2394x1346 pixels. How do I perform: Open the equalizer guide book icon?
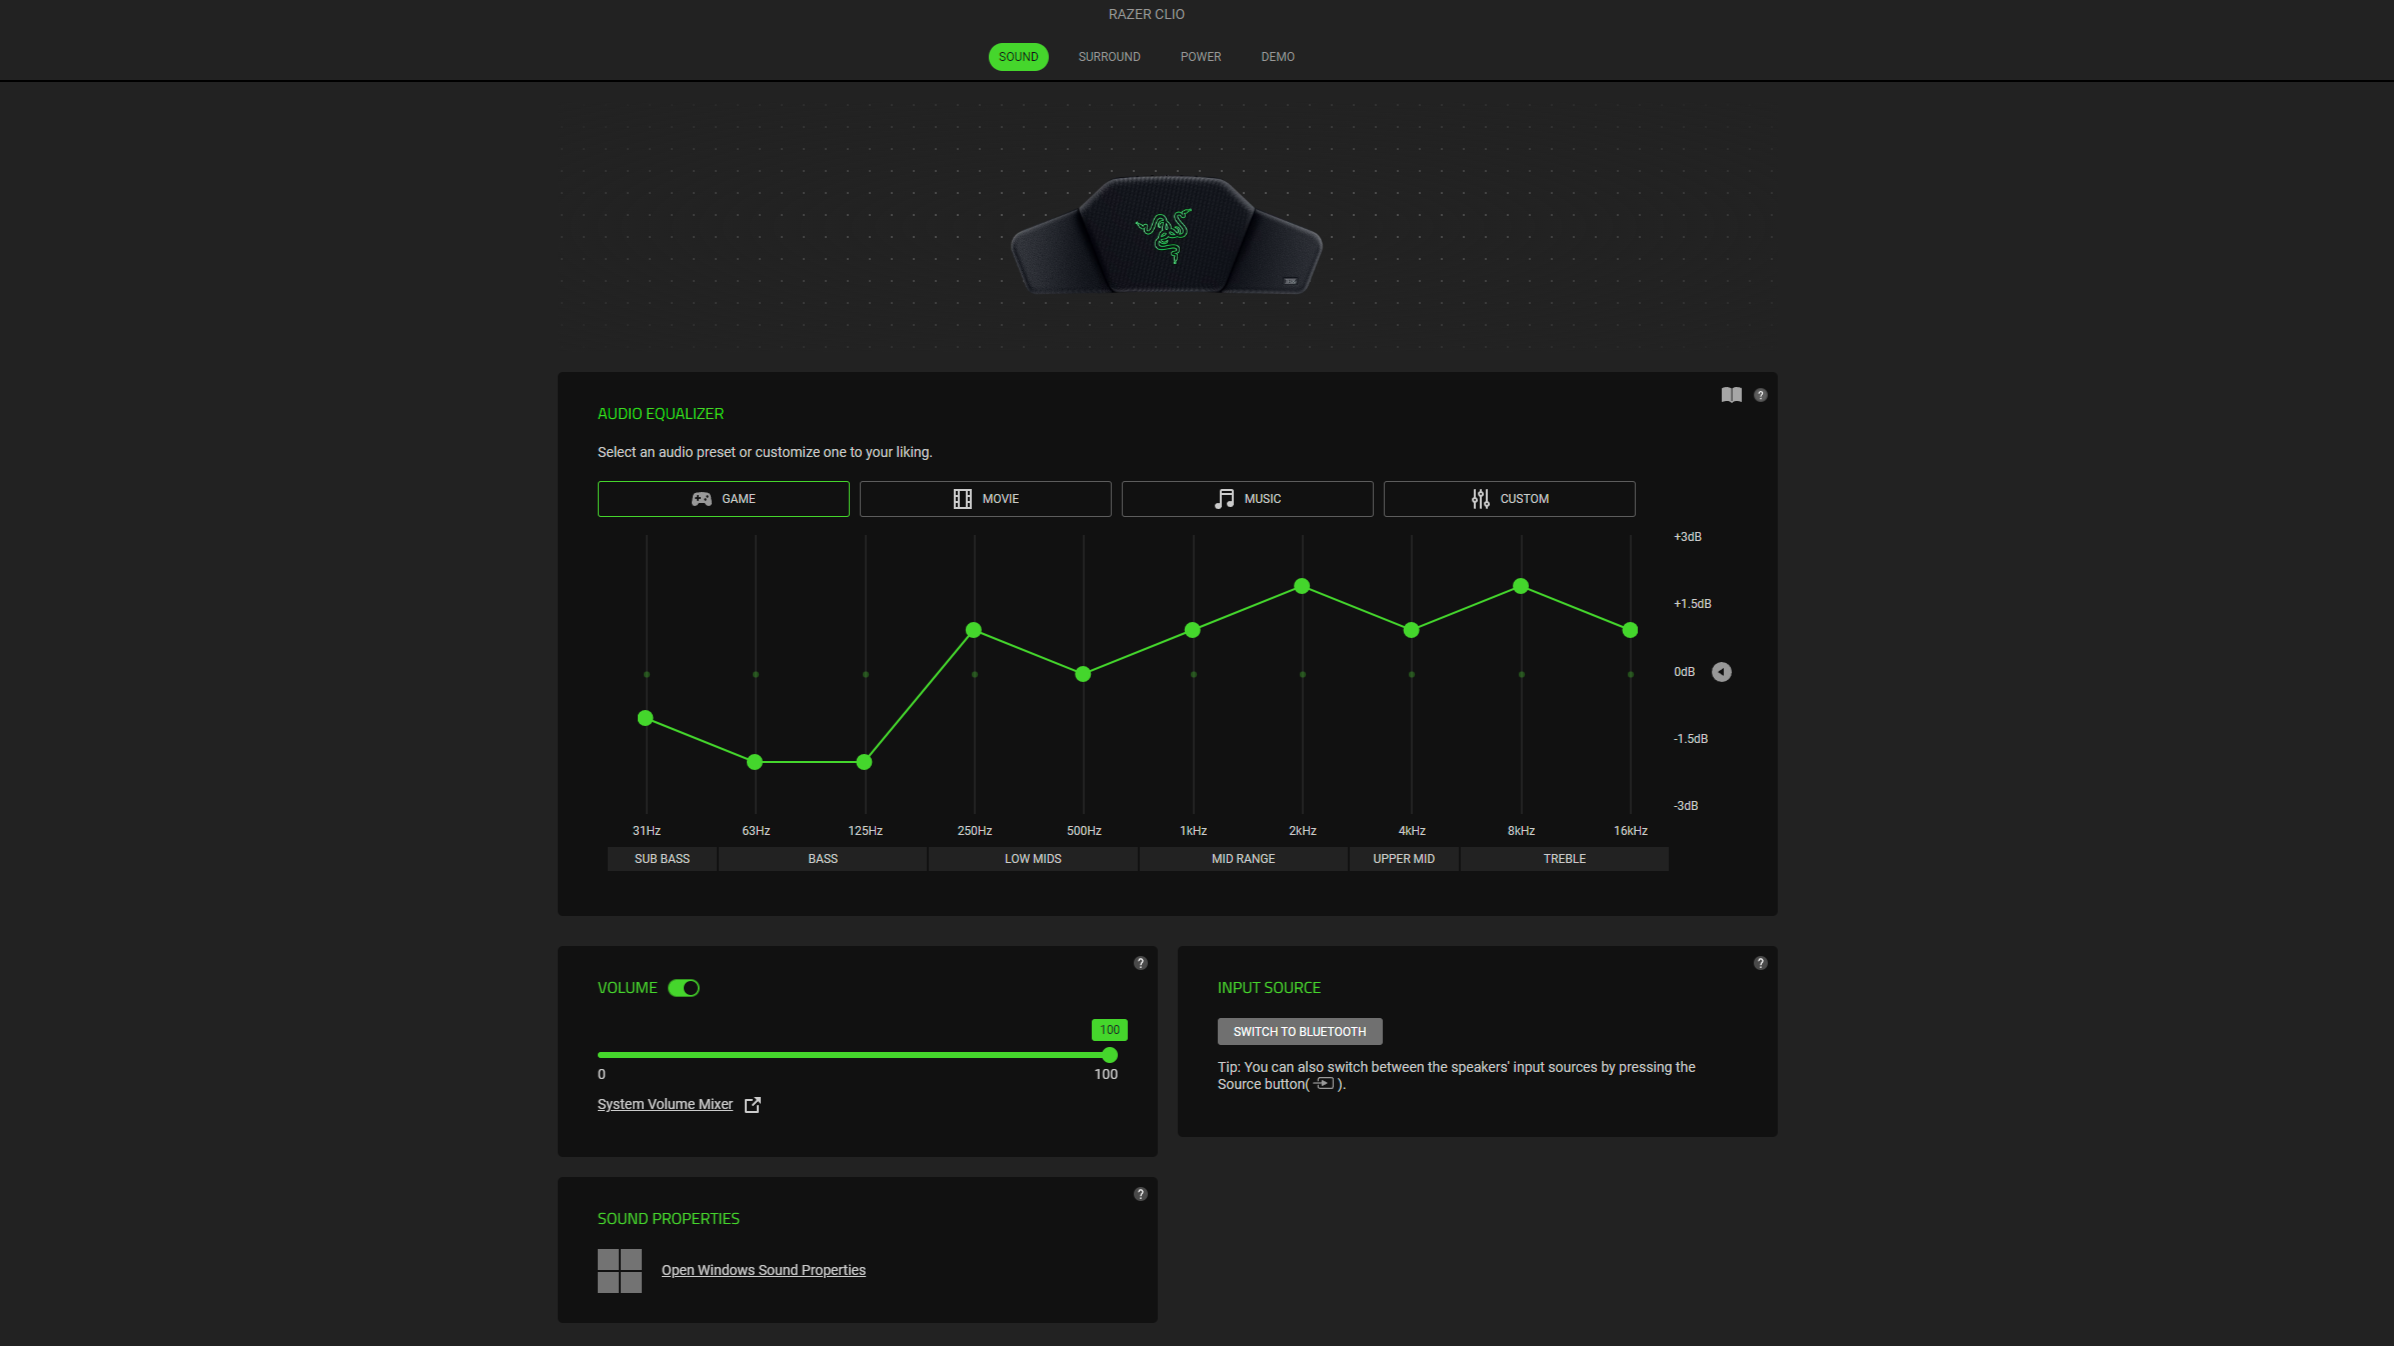click(1731, 395)
